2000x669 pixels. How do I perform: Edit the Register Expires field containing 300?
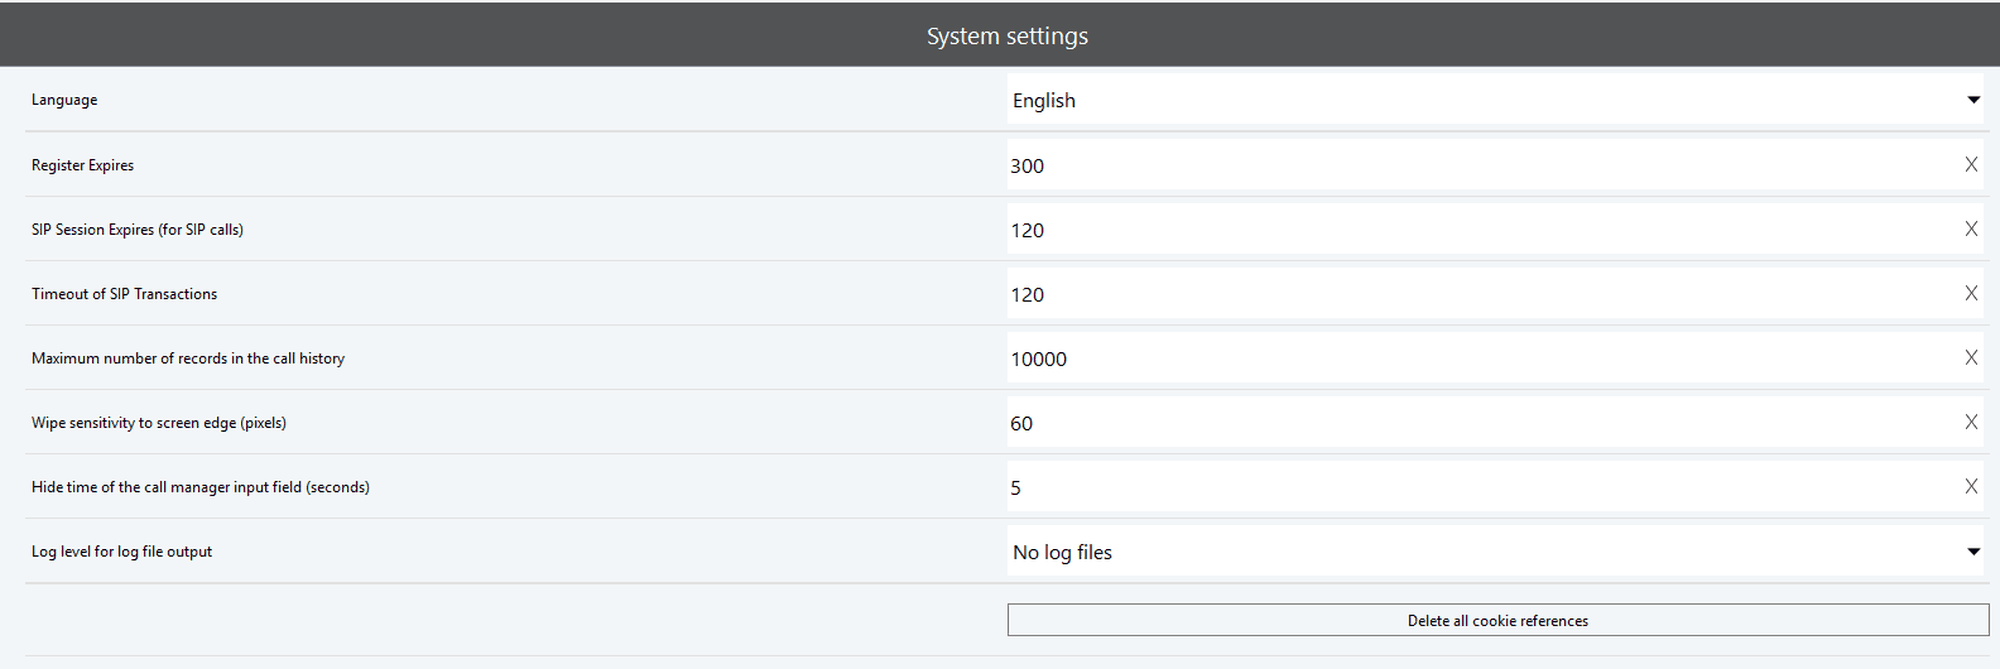click(x=1480, y=165)
